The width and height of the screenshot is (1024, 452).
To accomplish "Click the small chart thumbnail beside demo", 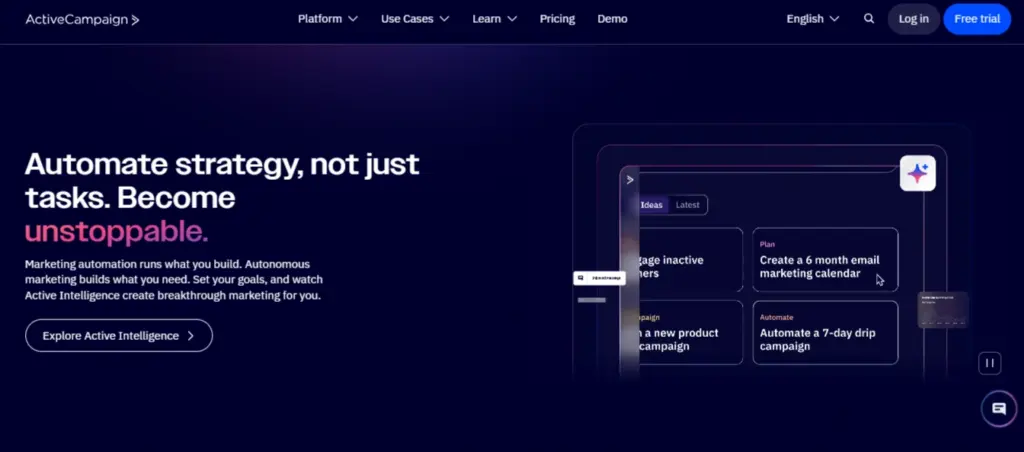I will click(942, 310).
